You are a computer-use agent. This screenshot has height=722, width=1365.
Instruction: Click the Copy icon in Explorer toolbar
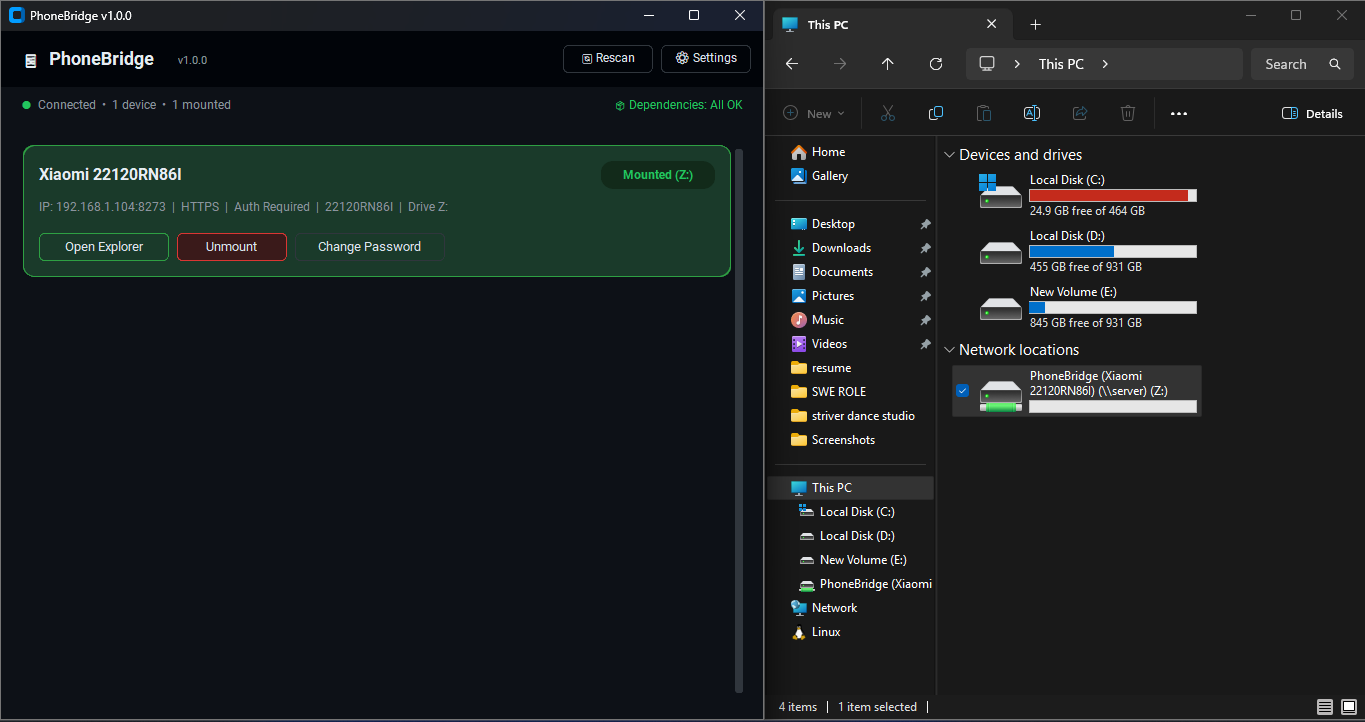click(935, 113)
